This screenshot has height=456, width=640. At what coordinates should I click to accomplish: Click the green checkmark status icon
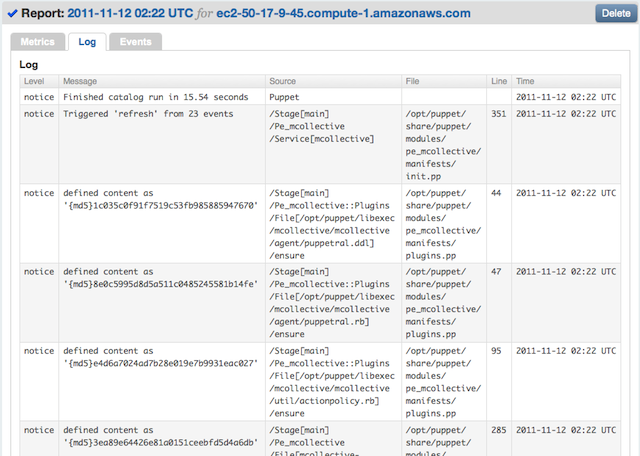coord(11,13)
